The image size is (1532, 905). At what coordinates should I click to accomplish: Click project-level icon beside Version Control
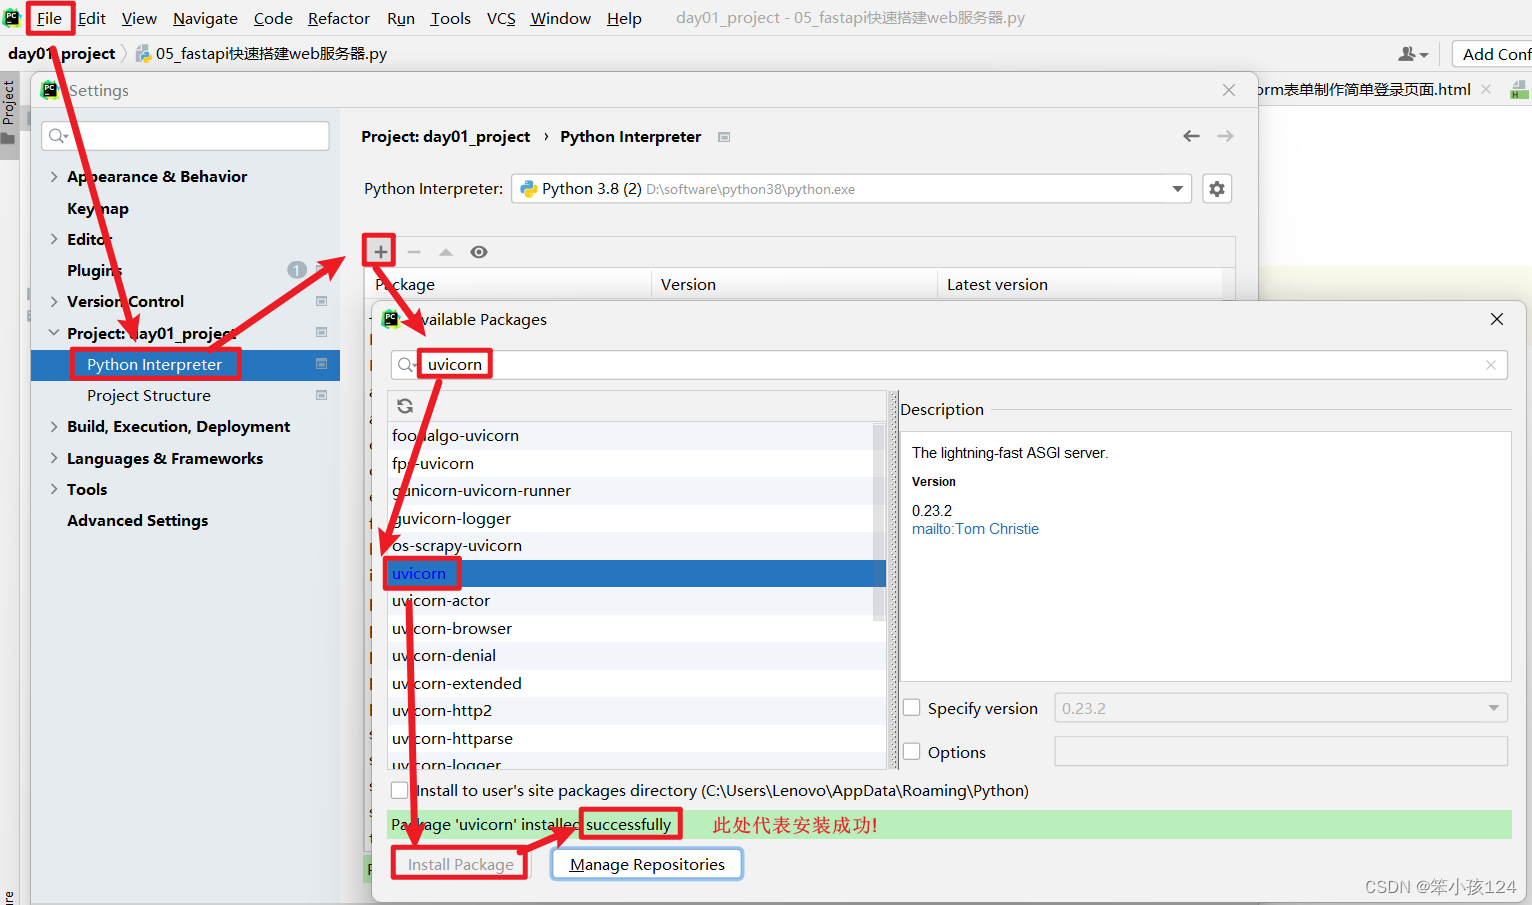(322, 301)
